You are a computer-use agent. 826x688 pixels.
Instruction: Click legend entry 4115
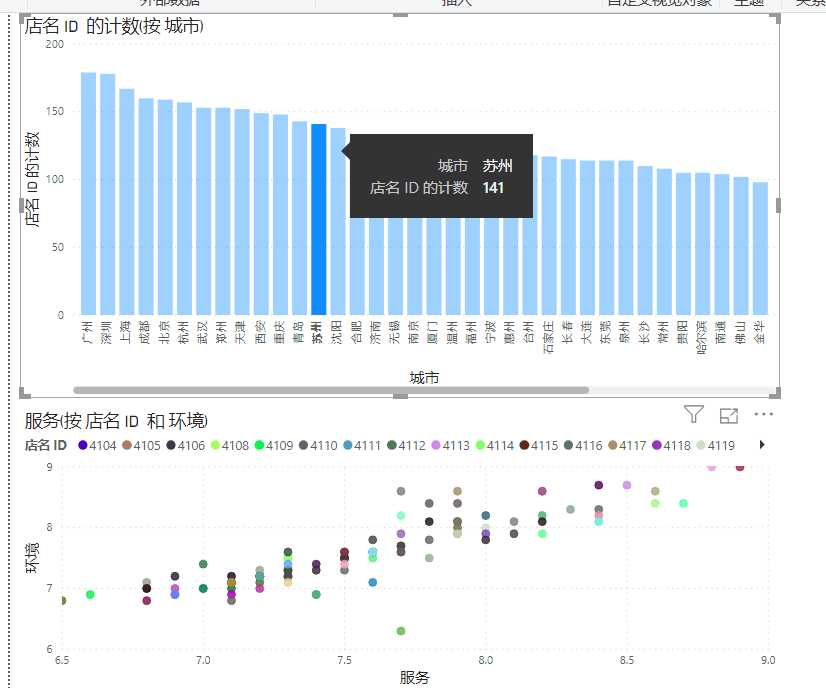539,445
